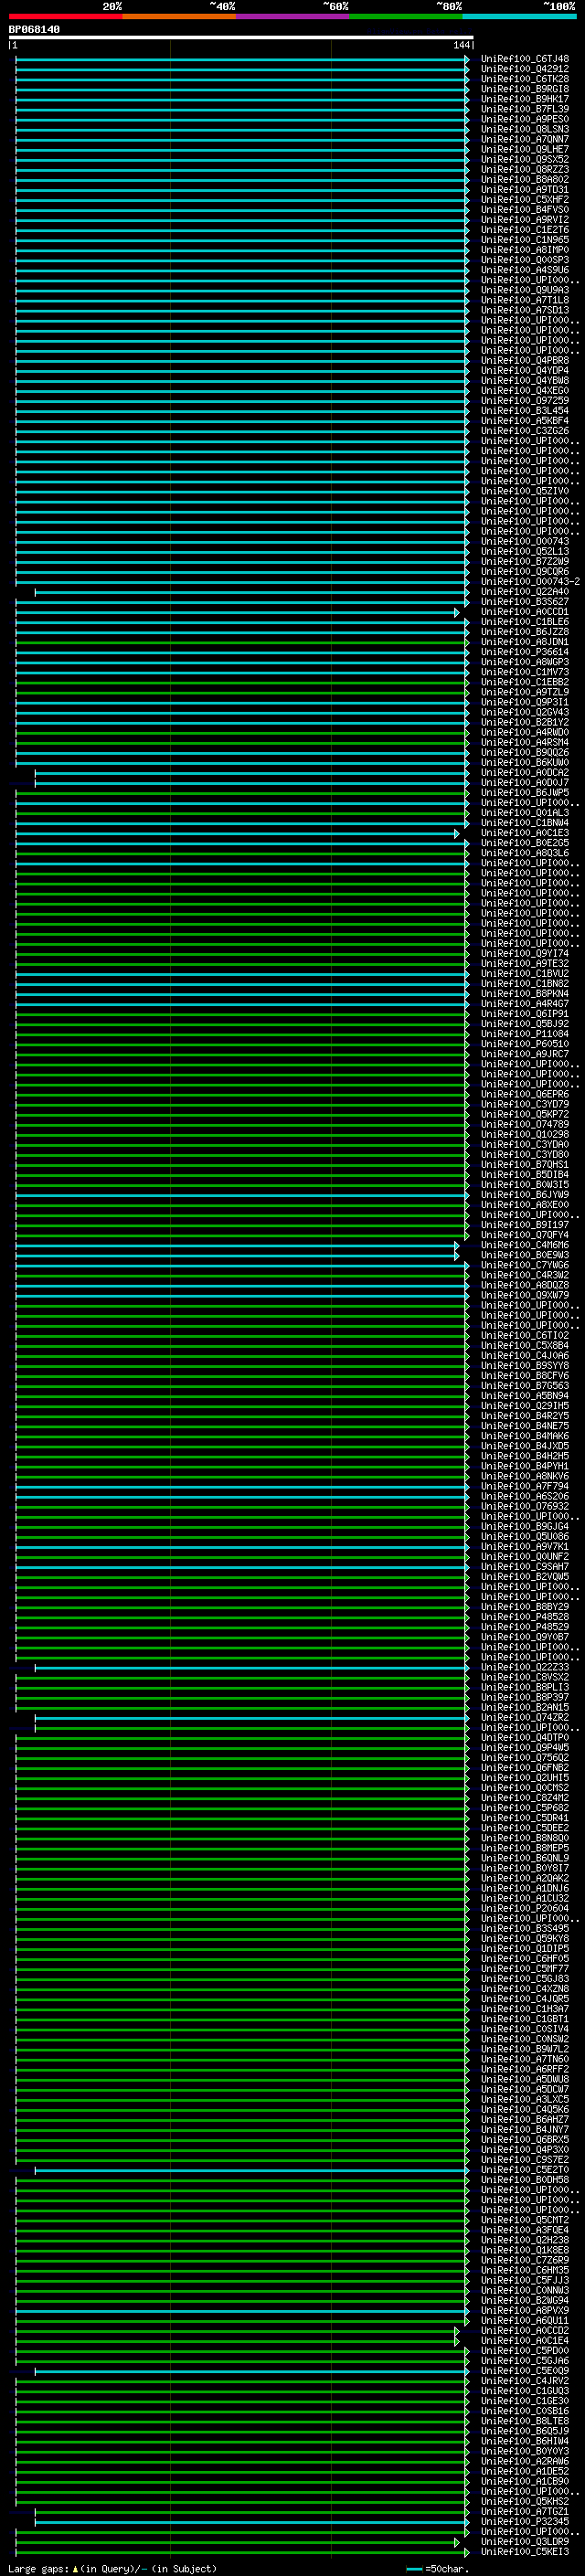Open hit UniRef100_B7FL39
The image size is (585, 2576).
(x=524, y=109)
